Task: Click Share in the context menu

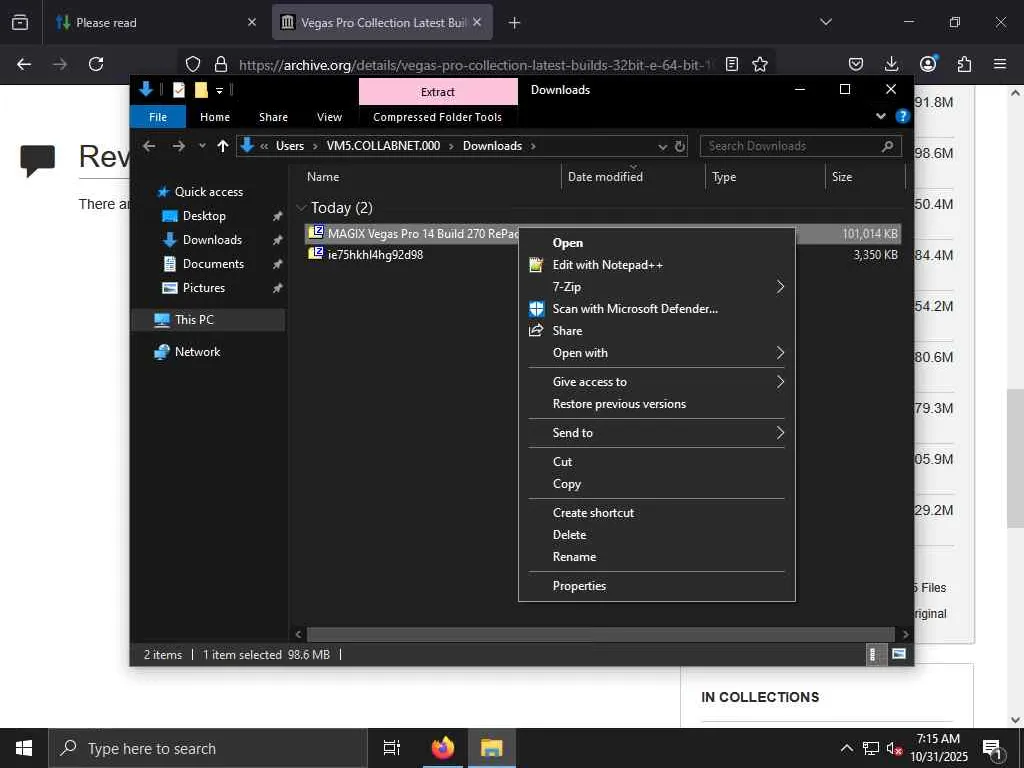Action: pyautogui.click(x=567, y=330)
